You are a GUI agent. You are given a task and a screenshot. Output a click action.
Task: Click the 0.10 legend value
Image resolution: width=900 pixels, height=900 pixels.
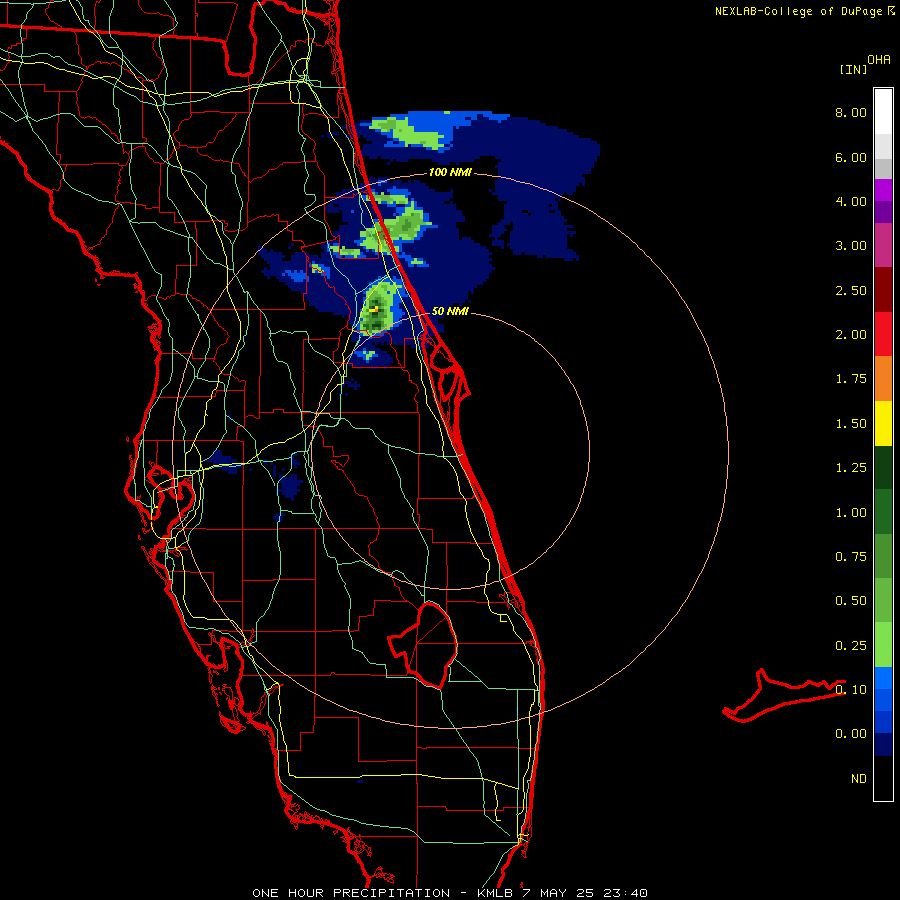(x=851, y=690)
